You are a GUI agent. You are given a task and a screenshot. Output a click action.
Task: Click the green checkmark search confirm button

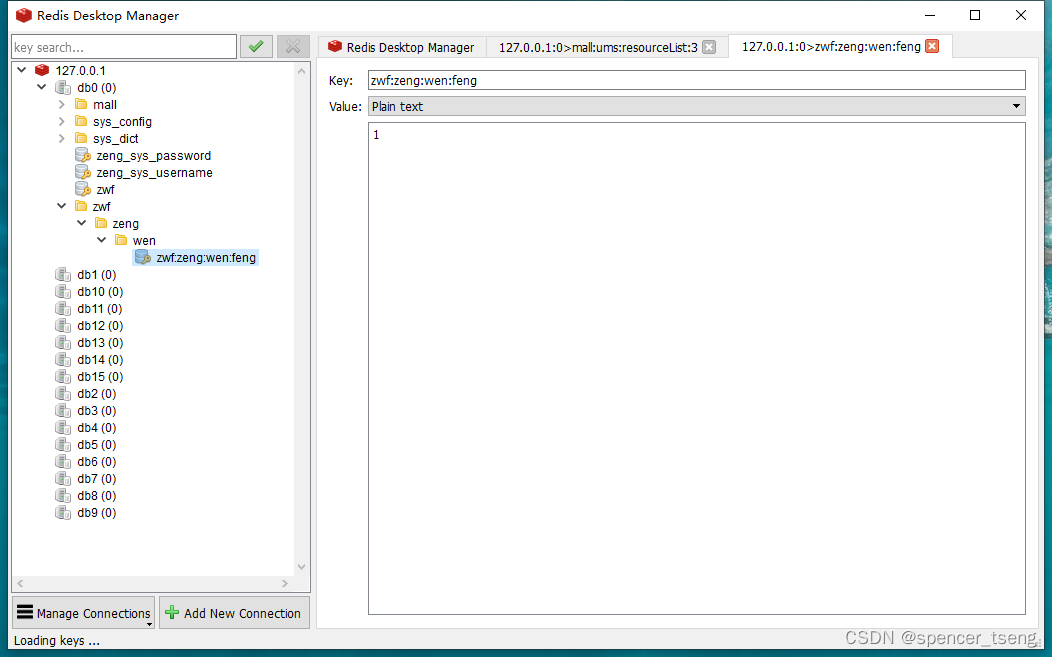[x=256, y=46]
